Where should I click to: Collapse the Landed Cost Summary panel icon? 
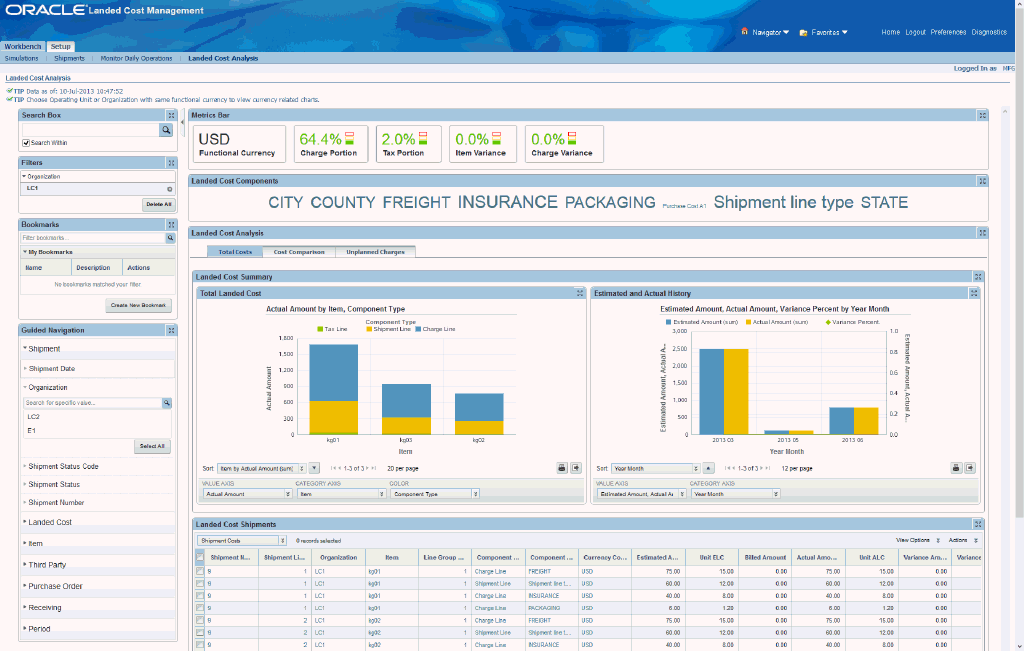(x=978, y=277)
